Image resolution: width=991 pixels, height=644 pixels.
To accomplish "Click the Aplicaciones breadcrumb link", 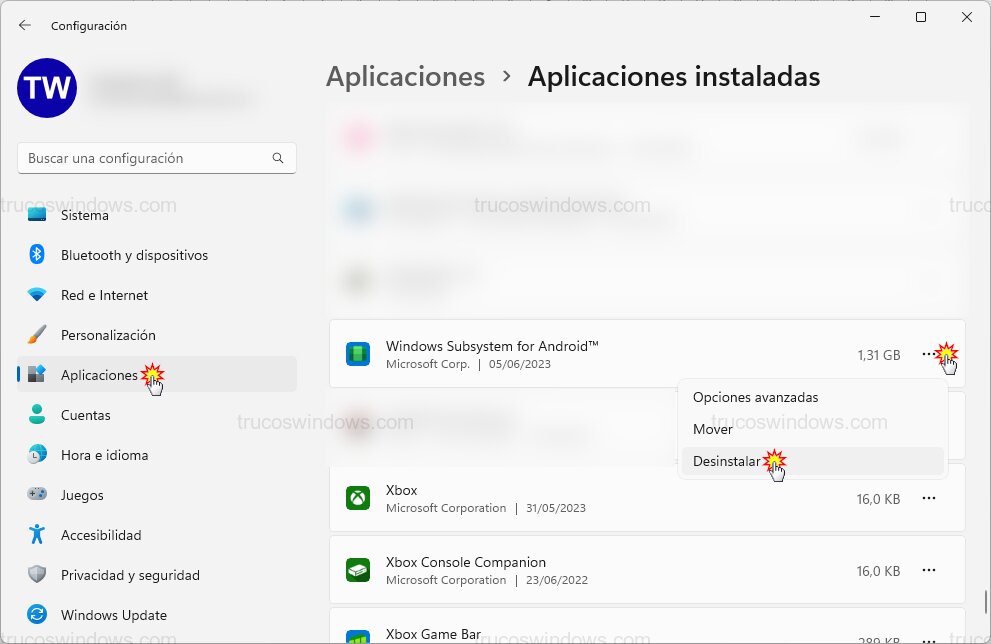I will pyautogui.click(x=405, y=76).
